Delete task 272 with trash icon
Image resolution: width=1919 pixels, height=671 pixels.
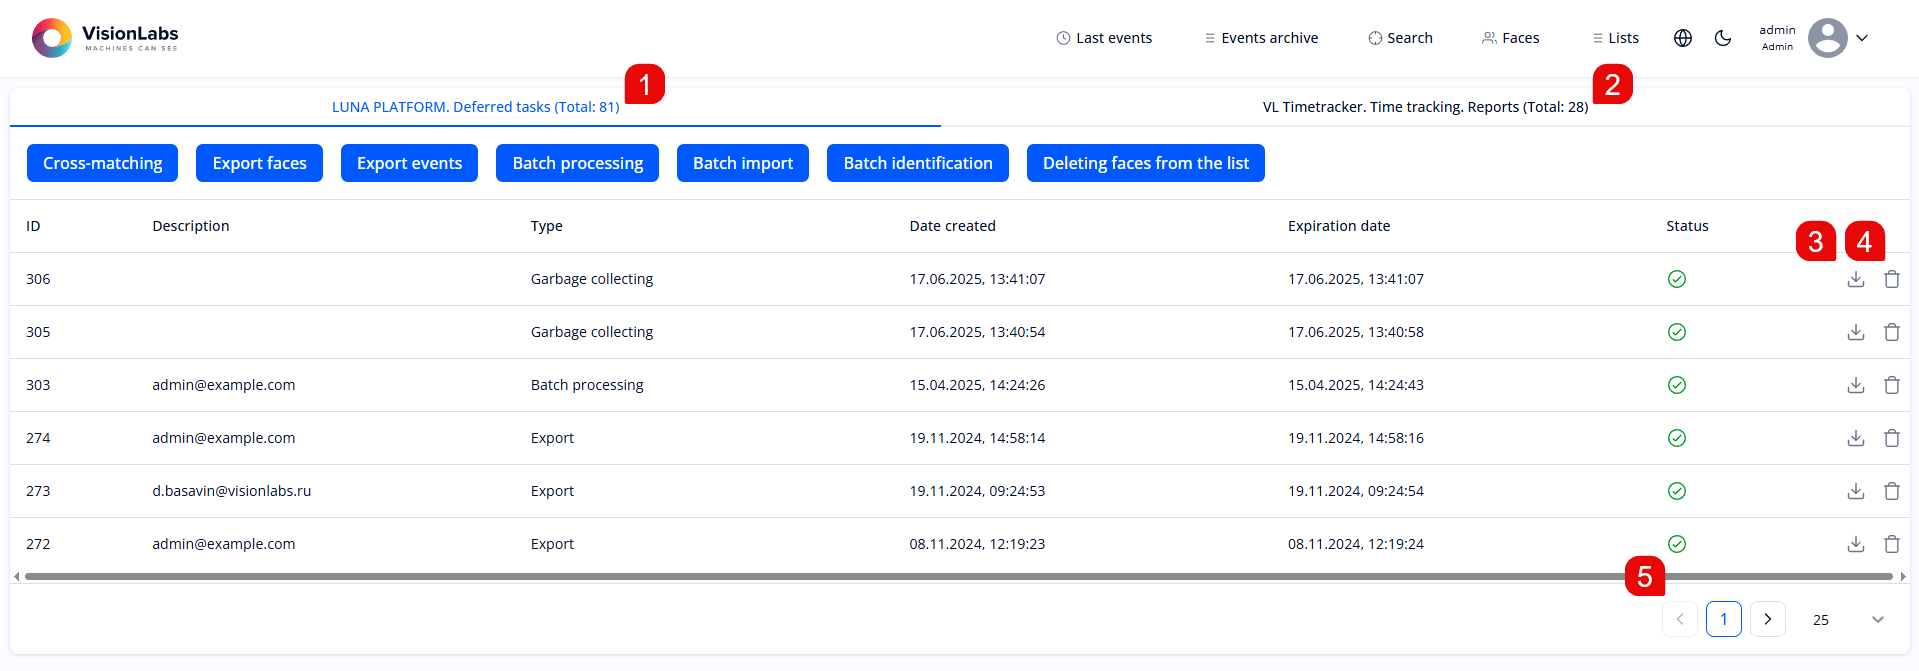tap(1891, 544)
